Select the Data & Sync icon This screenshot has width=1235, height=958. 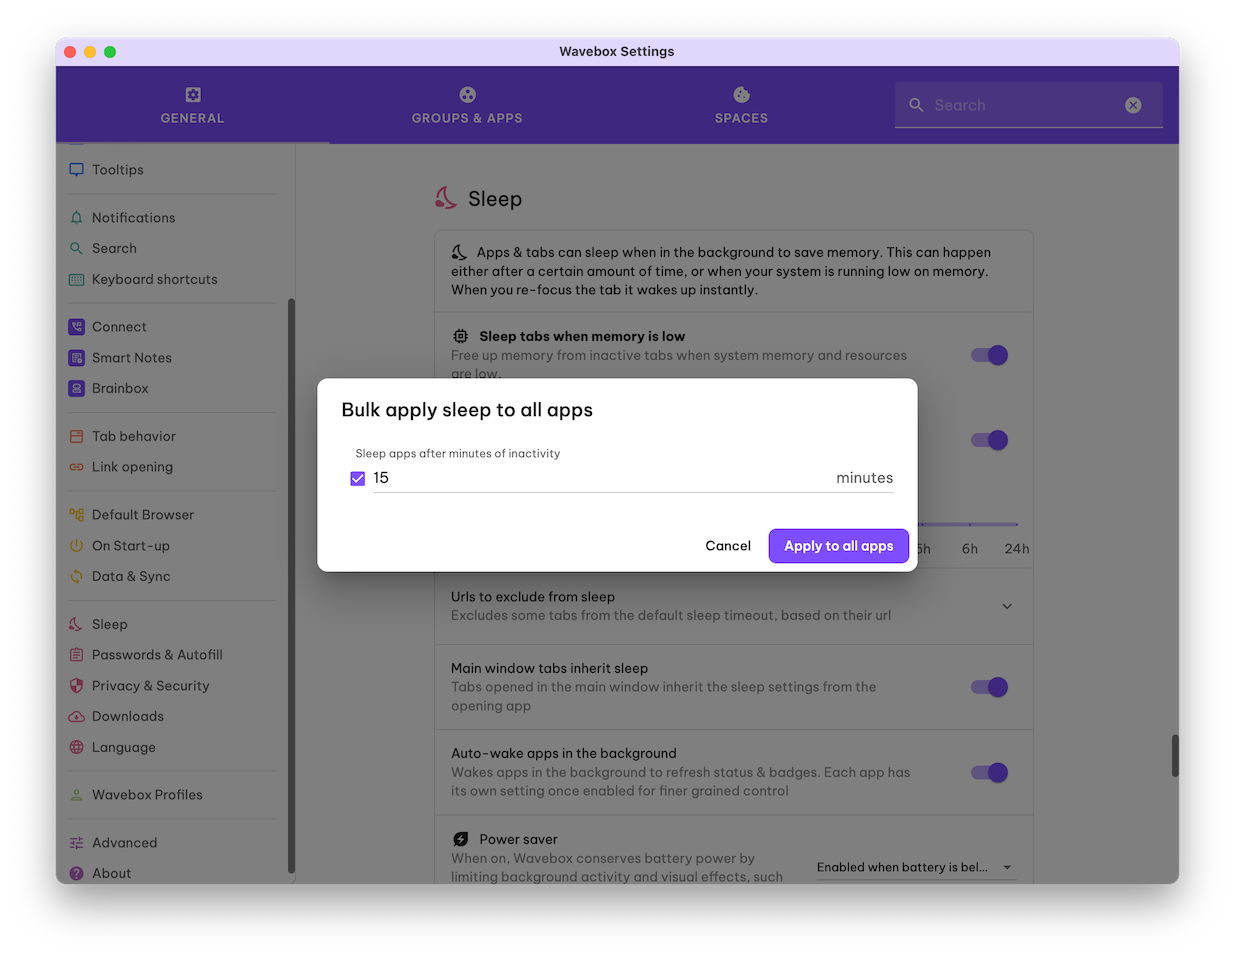tap(76, 576)
